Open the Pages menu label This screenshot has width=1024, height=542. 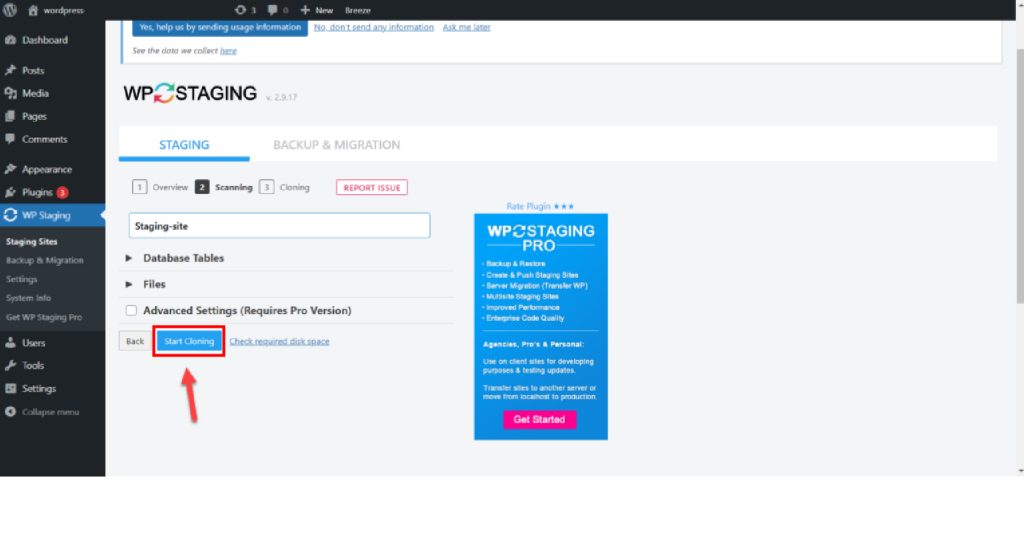[x=34, y=116]
